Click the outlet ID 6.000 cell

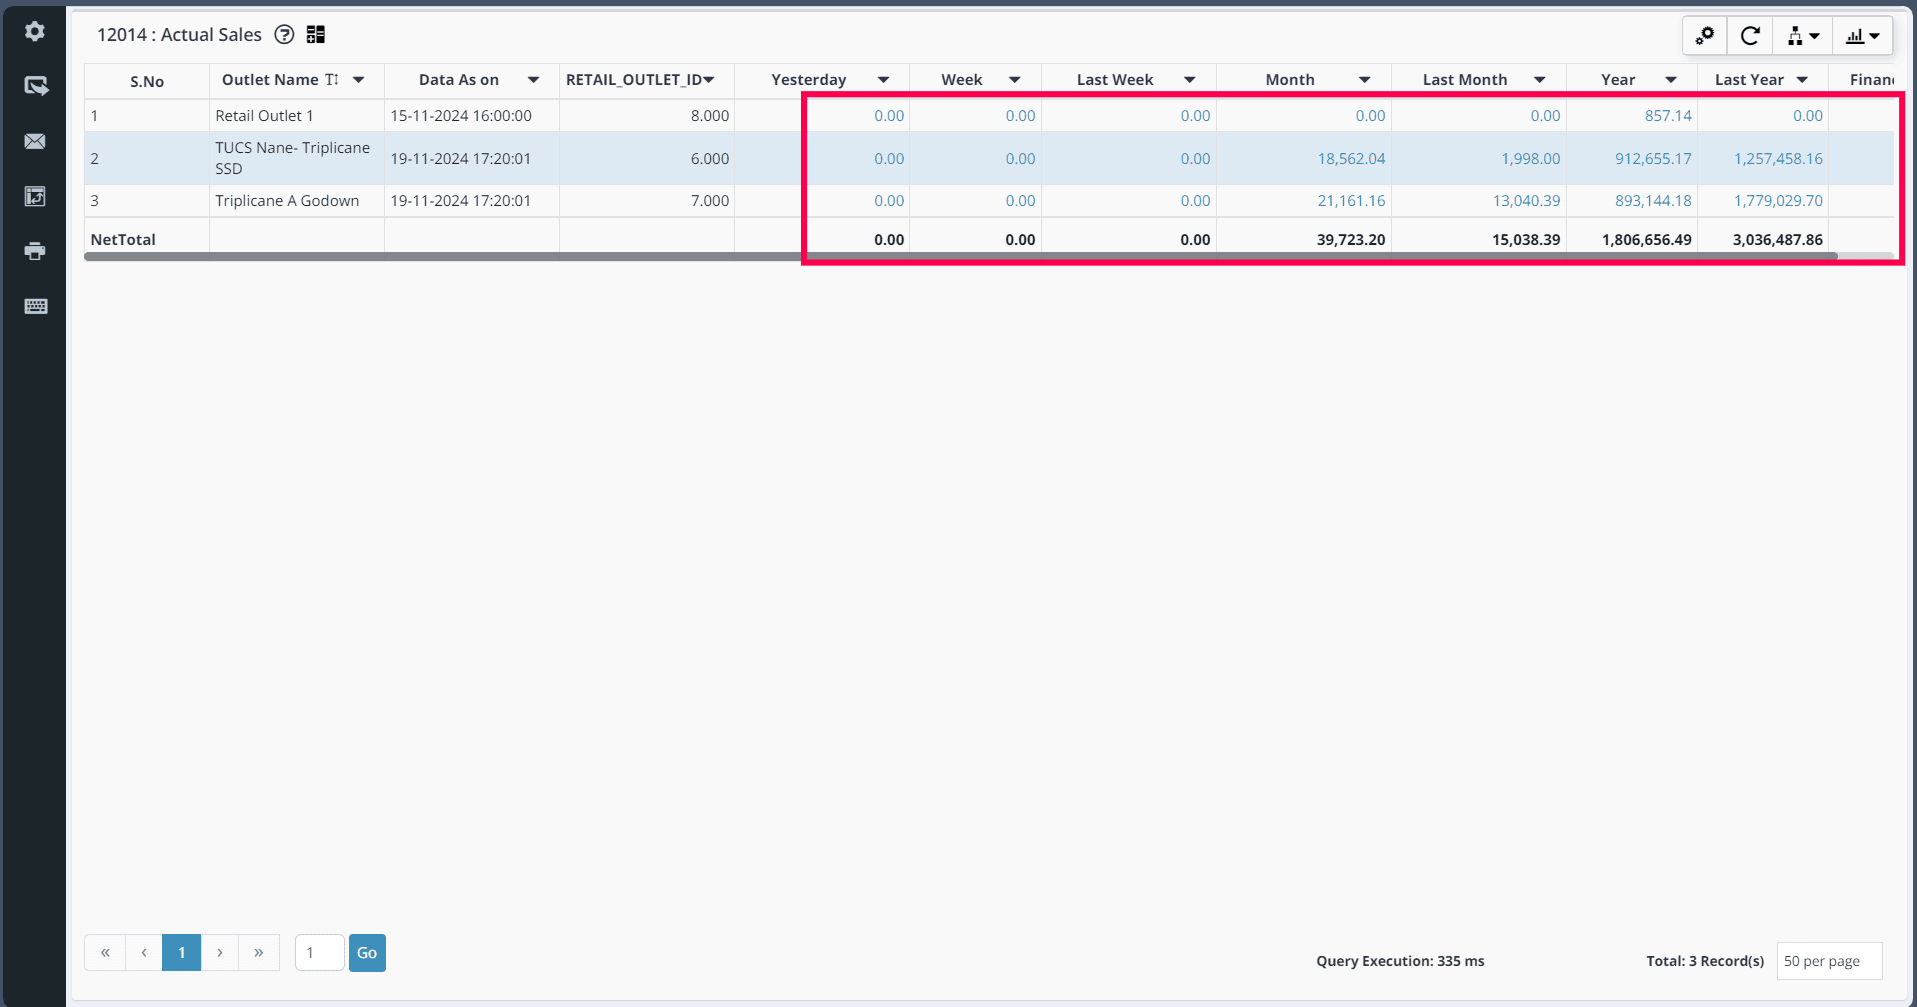click(647, 158)
